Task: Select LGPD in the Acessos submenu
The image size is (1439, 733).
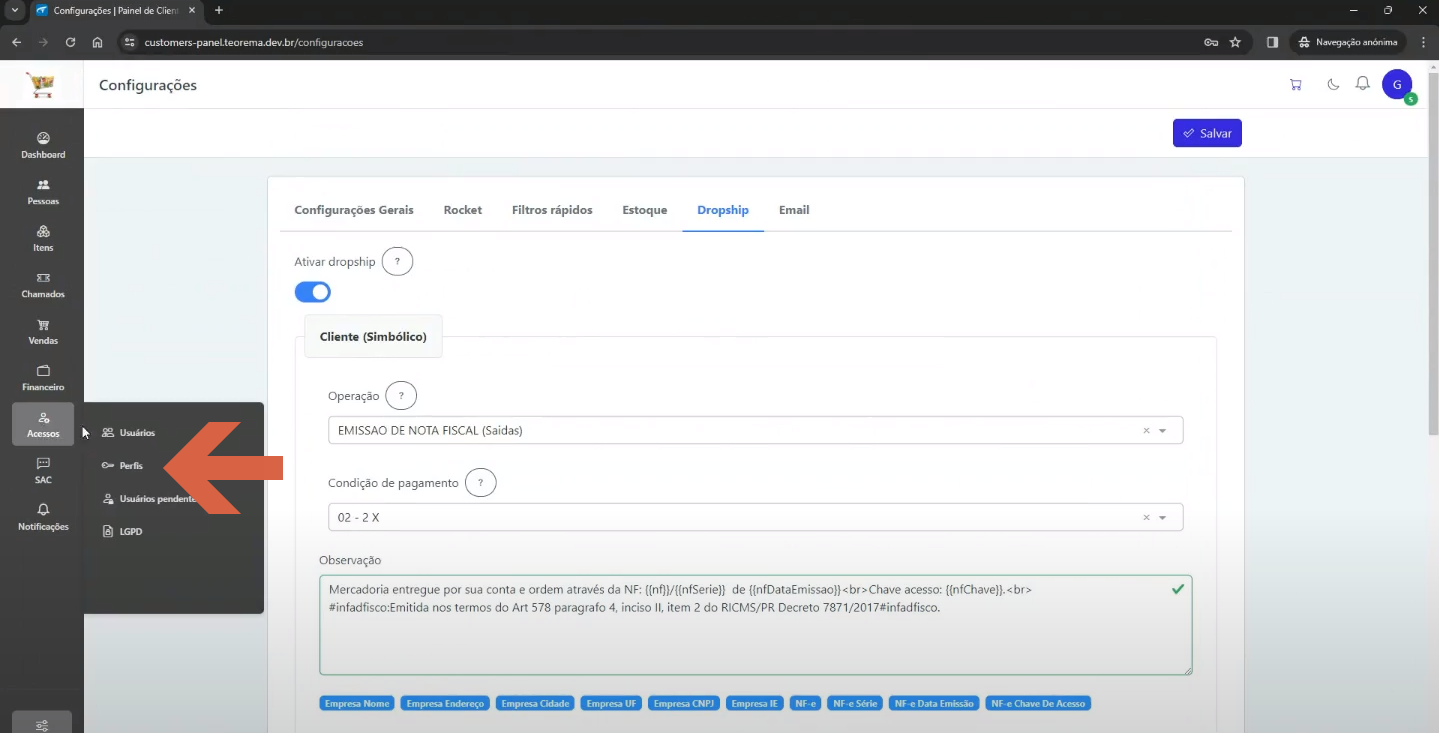Action: coord(123,532)
